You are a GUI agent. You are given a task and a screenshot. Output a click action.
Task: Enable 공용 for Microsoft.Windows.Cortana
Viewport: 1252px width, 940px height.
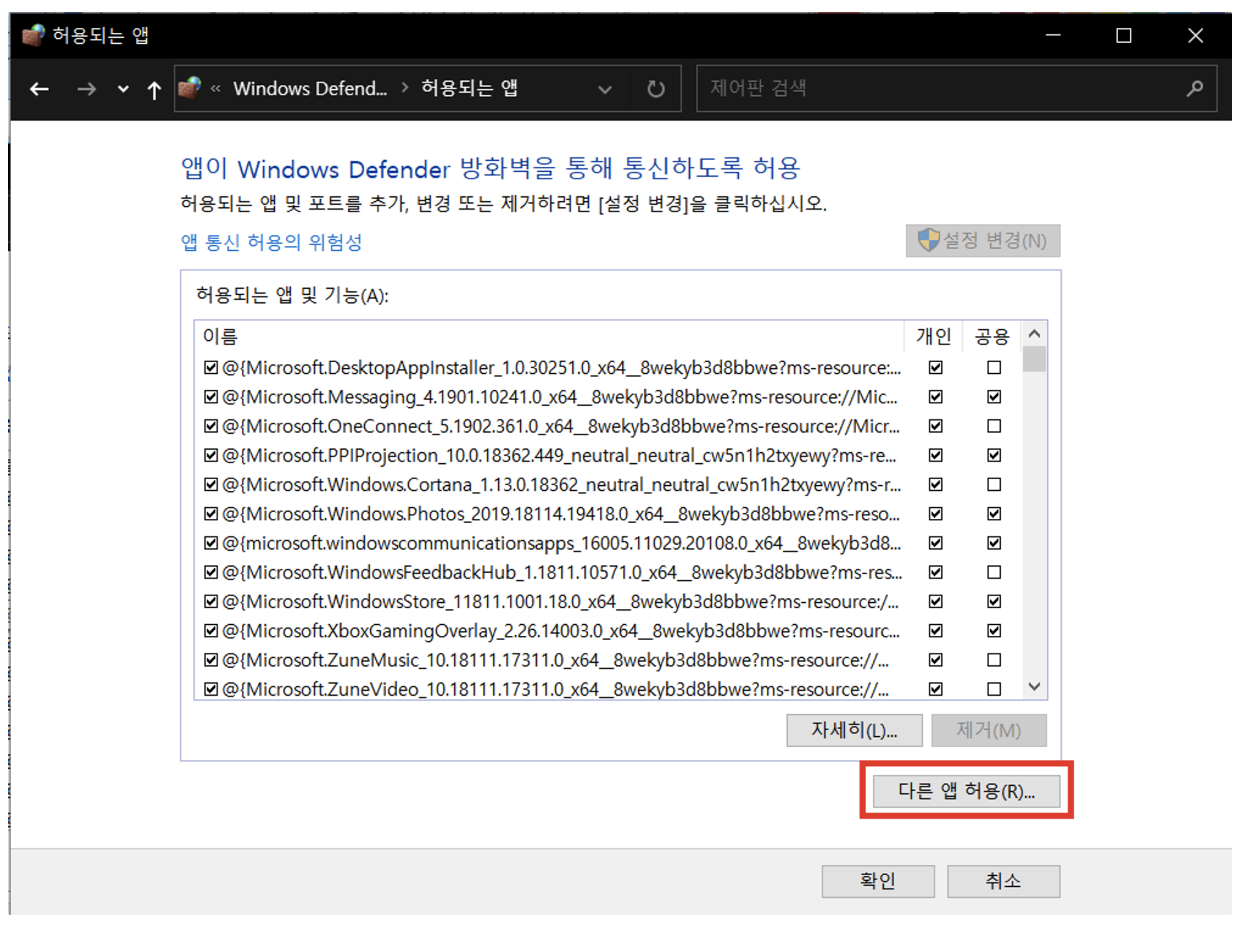[x=993, y=485]
